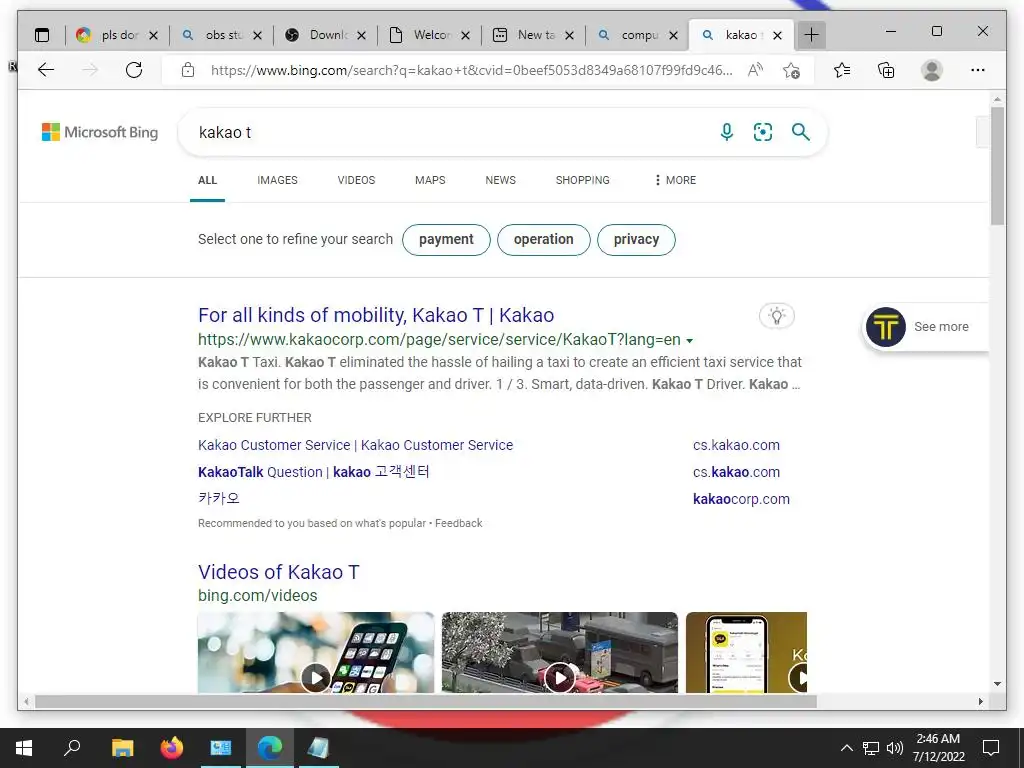Viewport: 1024px width, 768px height.
Task: Open Windows taskbar search
Action: tap(72, 748)
